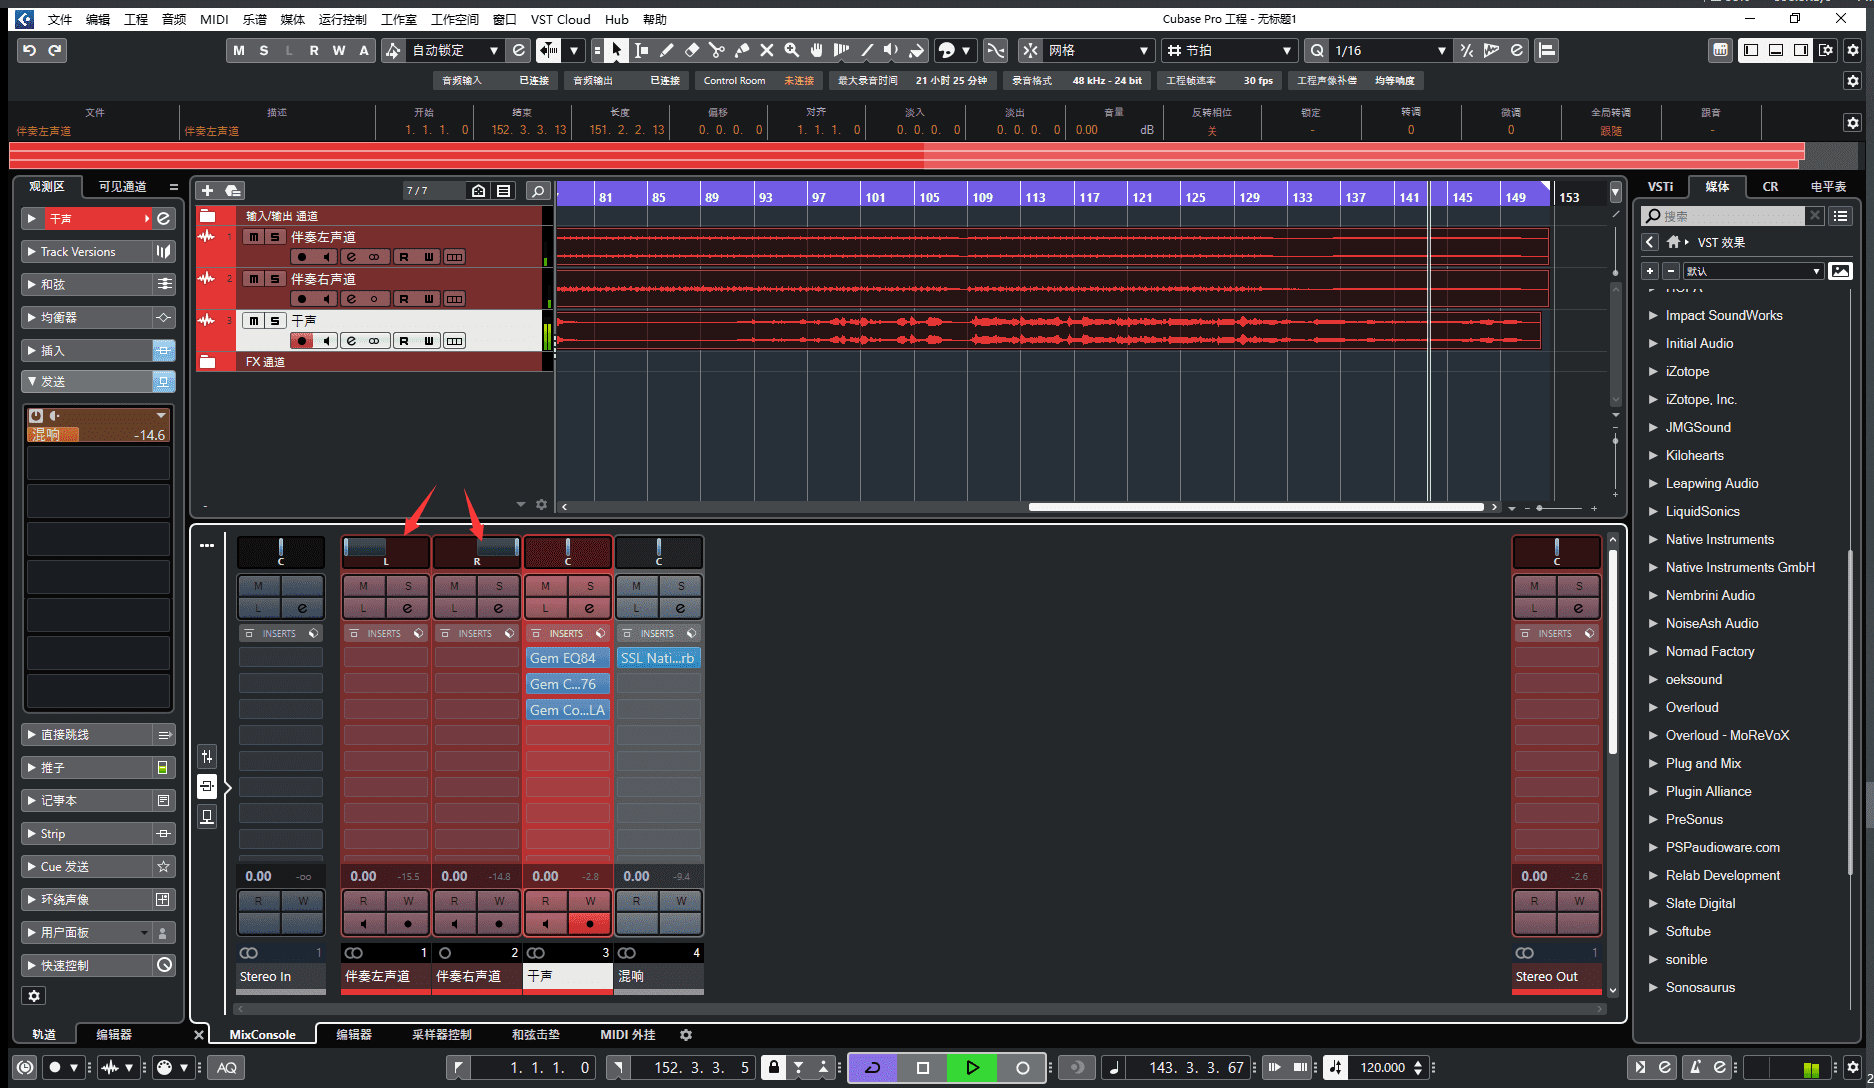Adjust the 混响 send level slider
The image size is (1874, 1088).
click(x=98, y=435)
